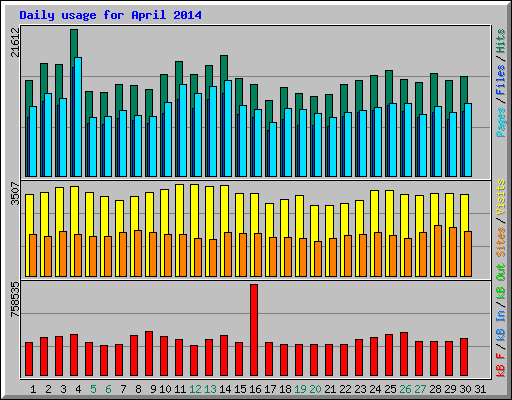Click day label 22 on the x-axis
The width and height of the screenshot is (512, 400).
click(345, 389)
